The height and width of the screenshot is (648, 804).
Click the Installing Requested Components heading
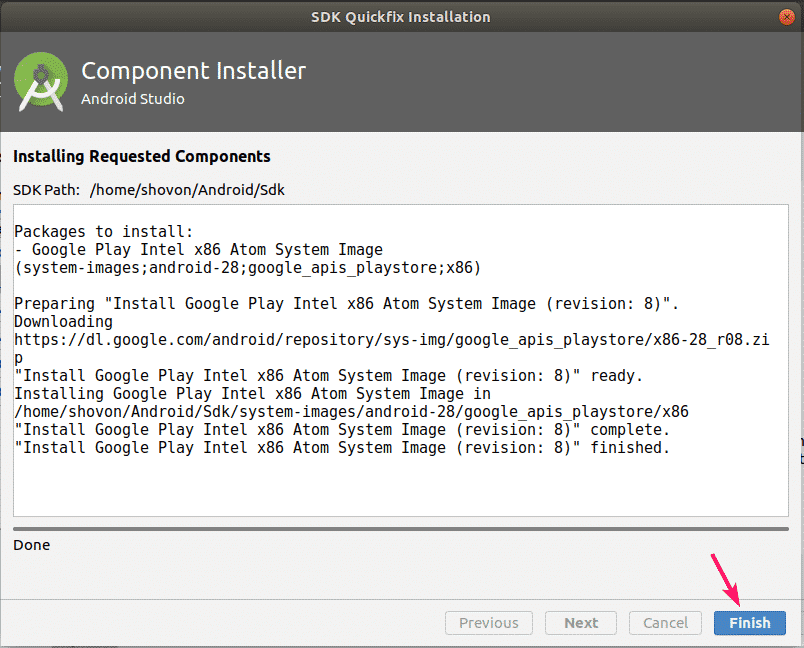coord(142,156)
